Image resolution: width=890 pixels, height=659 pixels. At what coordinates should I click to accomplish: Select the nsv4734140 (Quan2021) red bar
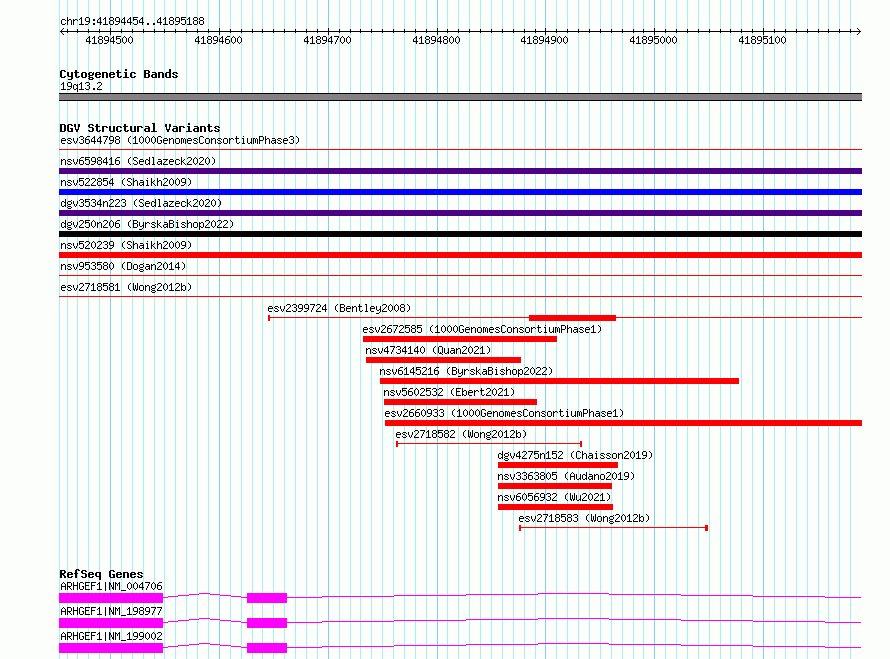443,360
